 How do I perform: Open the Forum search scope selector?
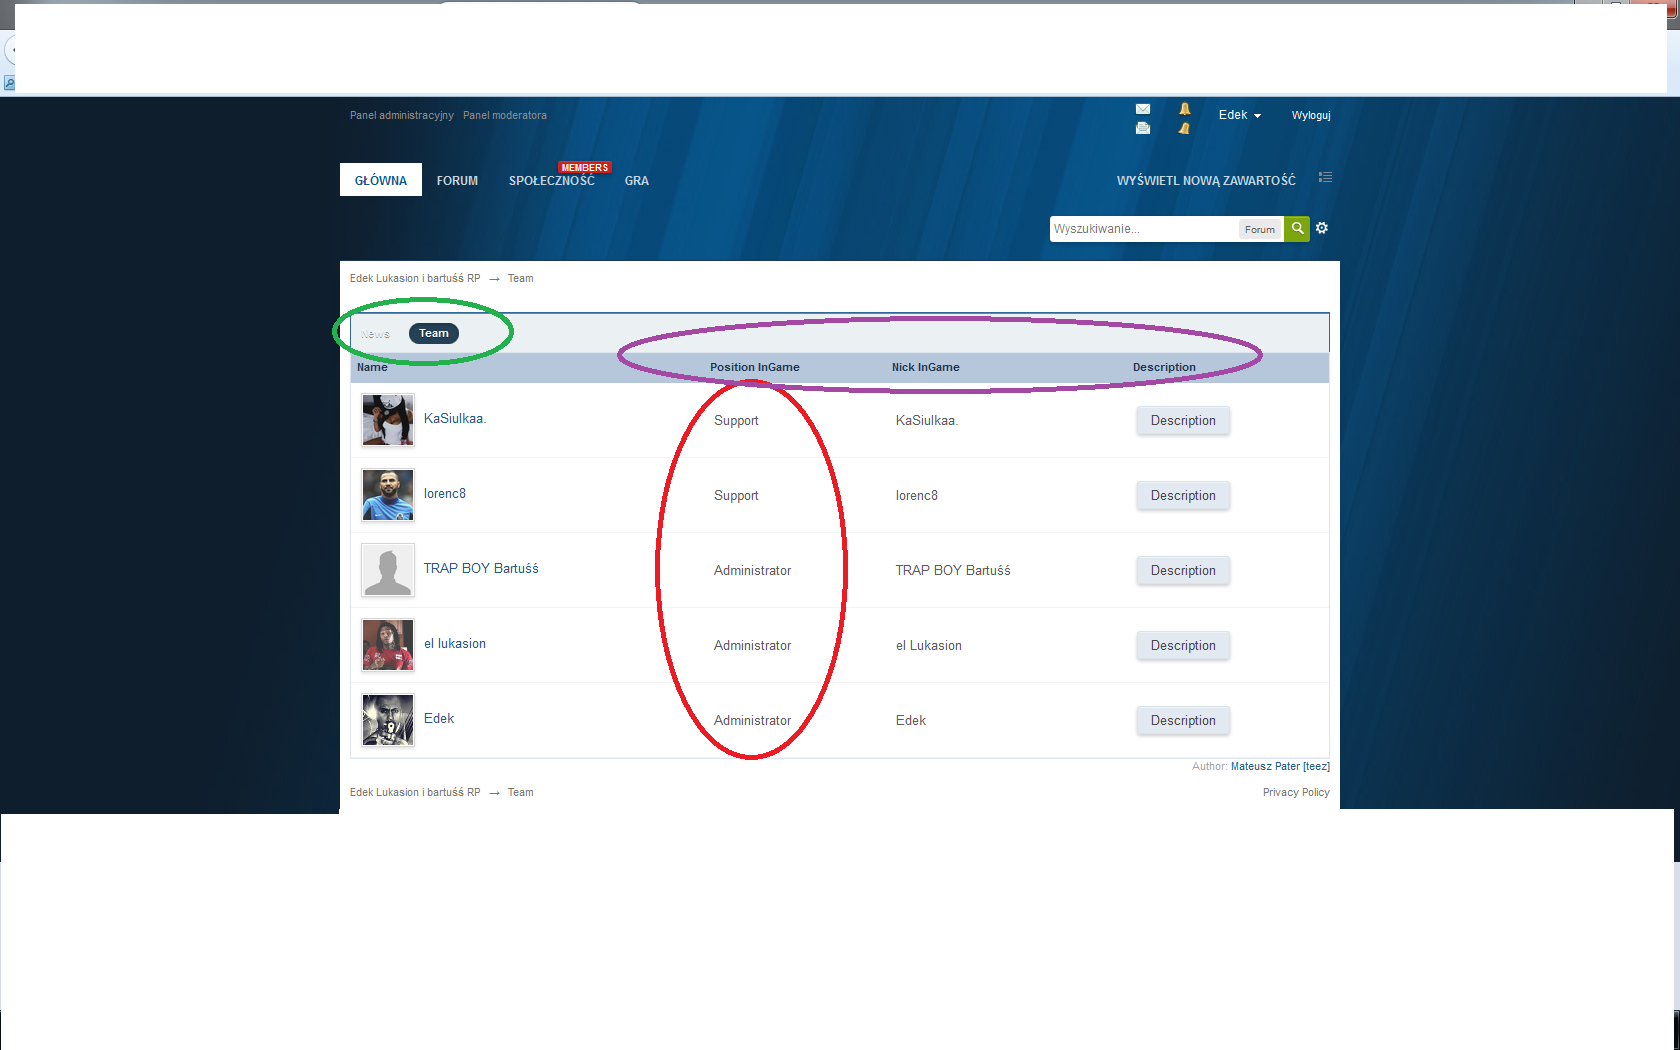pos(1259,230)
